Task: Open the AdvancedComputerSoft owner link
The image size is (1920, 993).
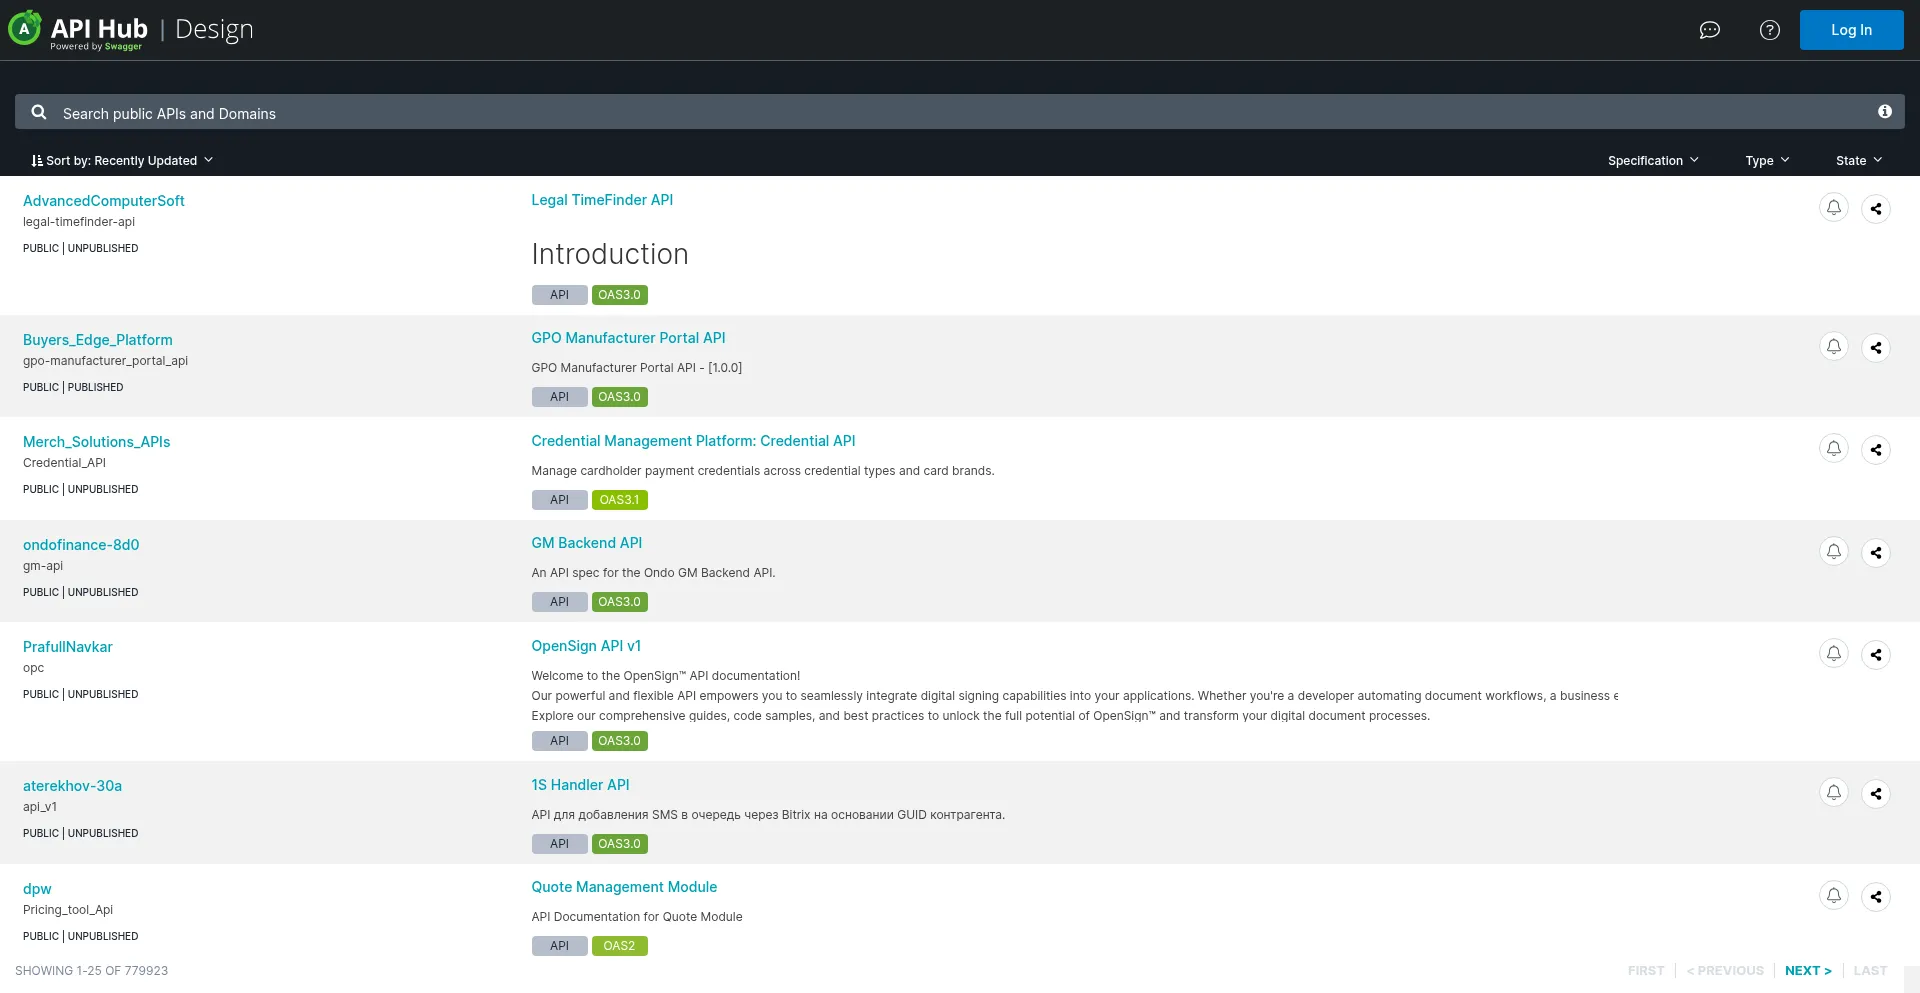Action: click(x=104, y=201)
